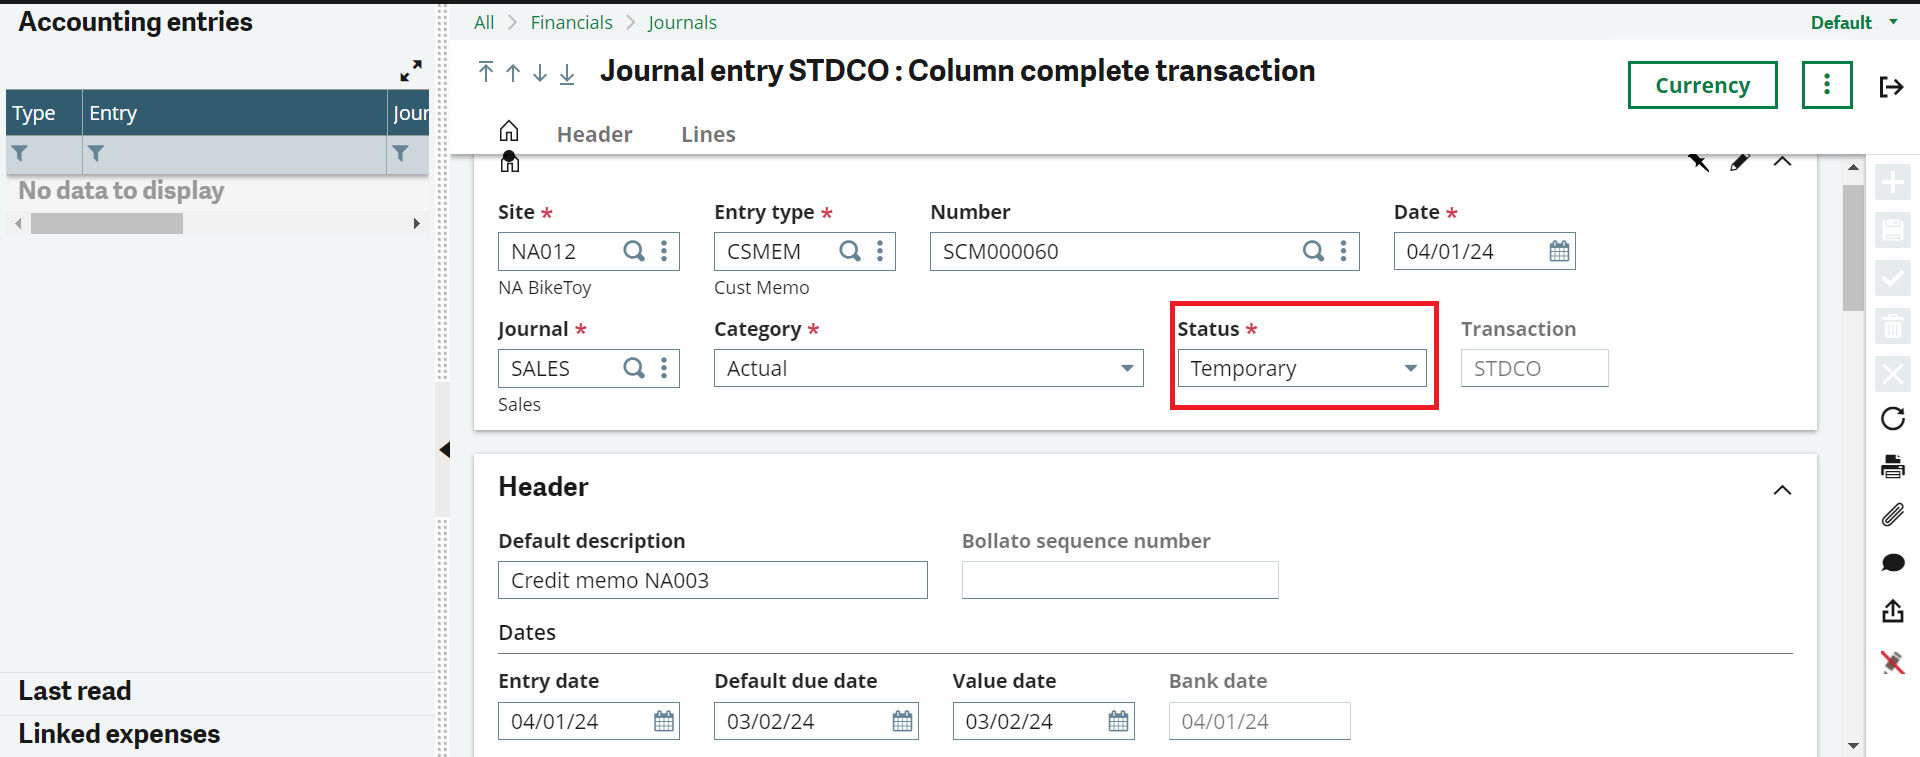
Task: Click the home icon above Header tab
Action: pyautogui.click(x=510, y=130)
